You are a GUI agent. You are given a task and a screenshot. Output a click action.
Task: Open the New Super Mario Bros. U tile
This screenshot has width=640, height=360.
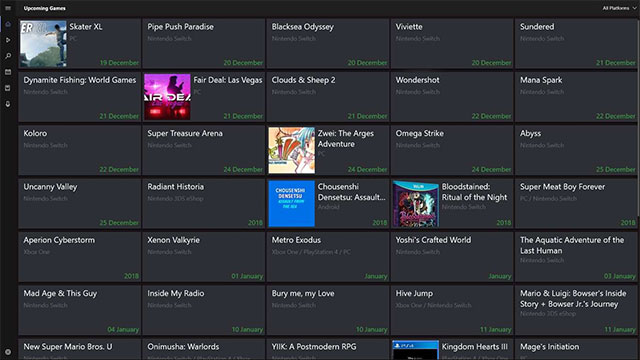pos(80,349)
